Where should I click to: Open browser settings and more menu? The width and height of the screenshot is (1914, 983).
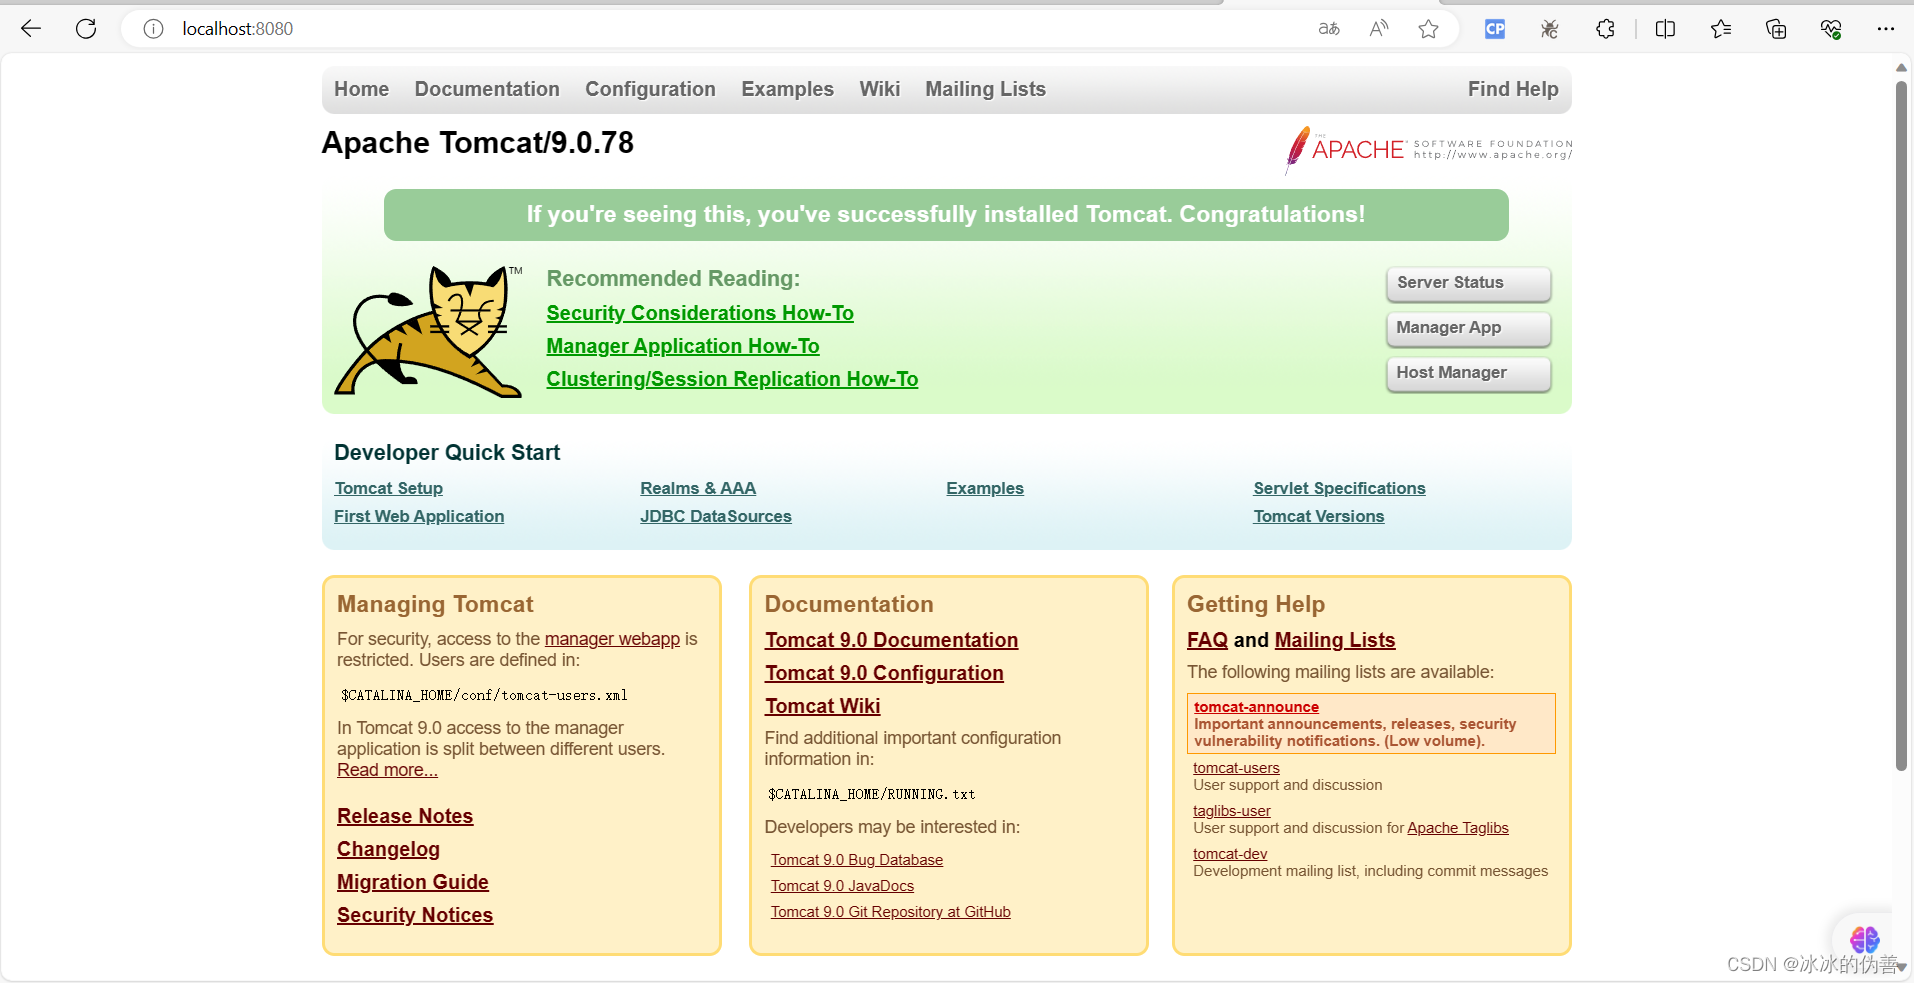(x=1886, y=29)
